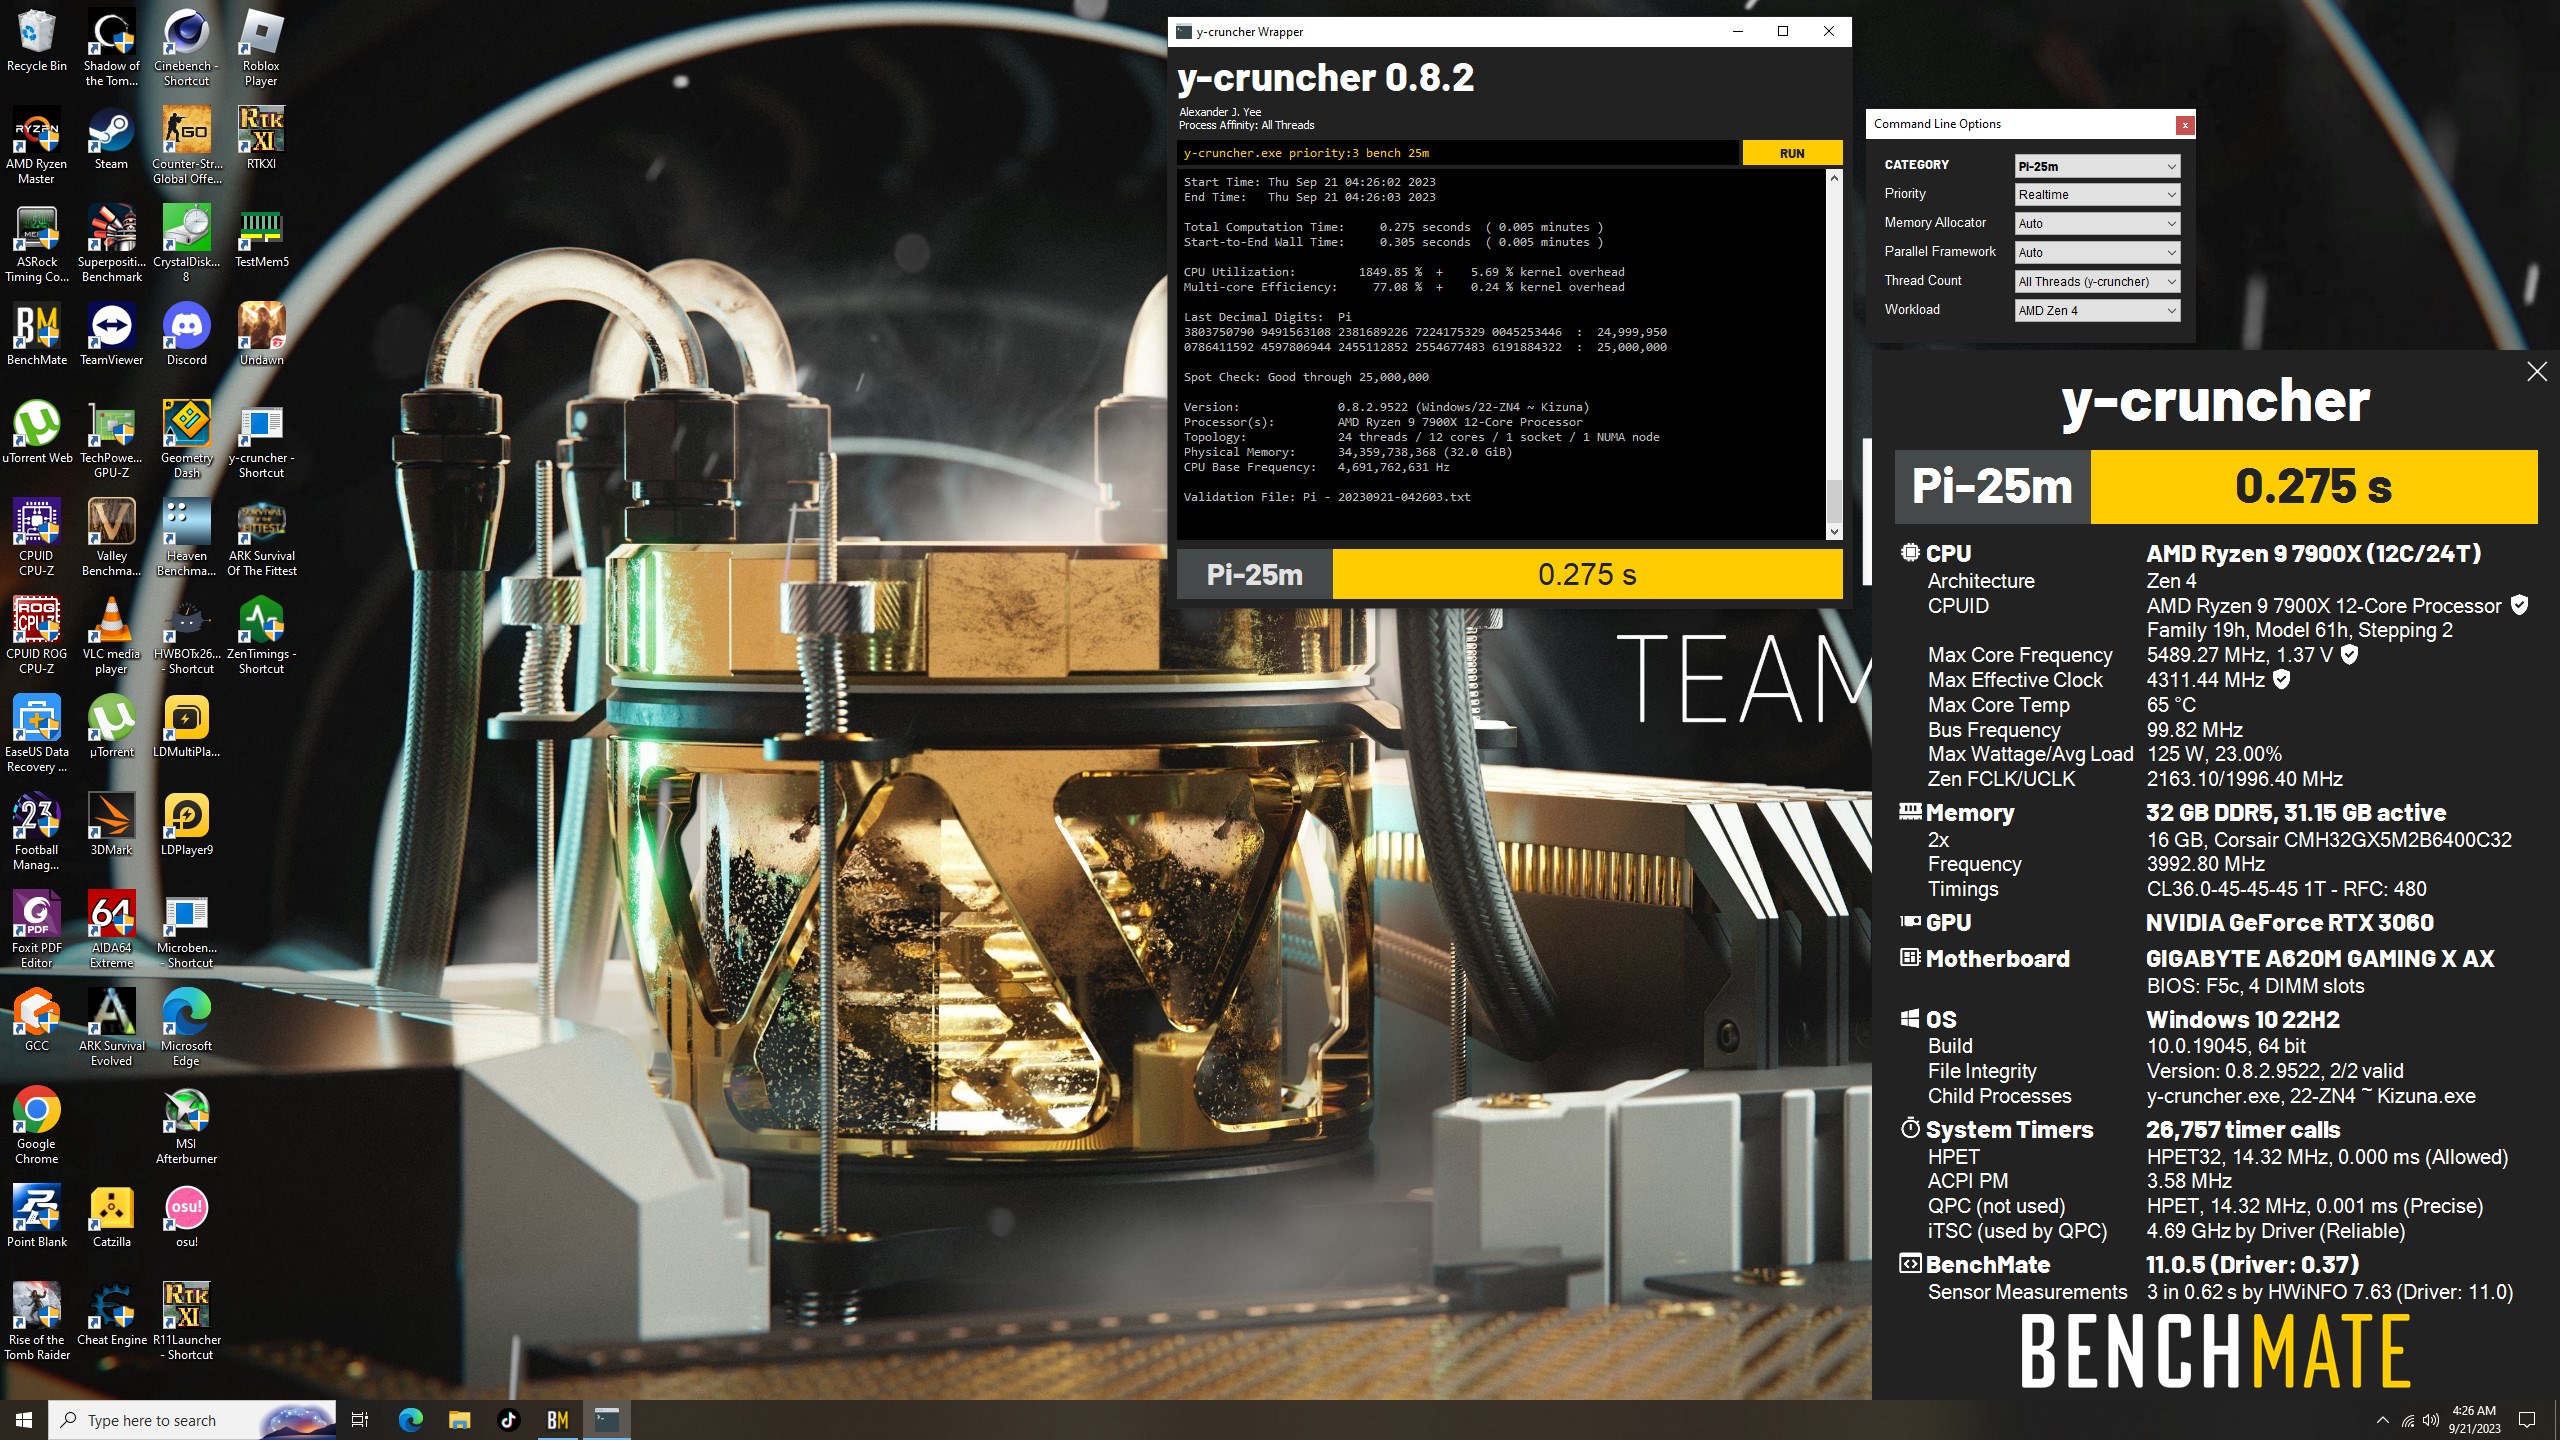2560x1440 pixels.
Task: Launch TestMem5 desktop icon
Action: [x=261, y=238]
